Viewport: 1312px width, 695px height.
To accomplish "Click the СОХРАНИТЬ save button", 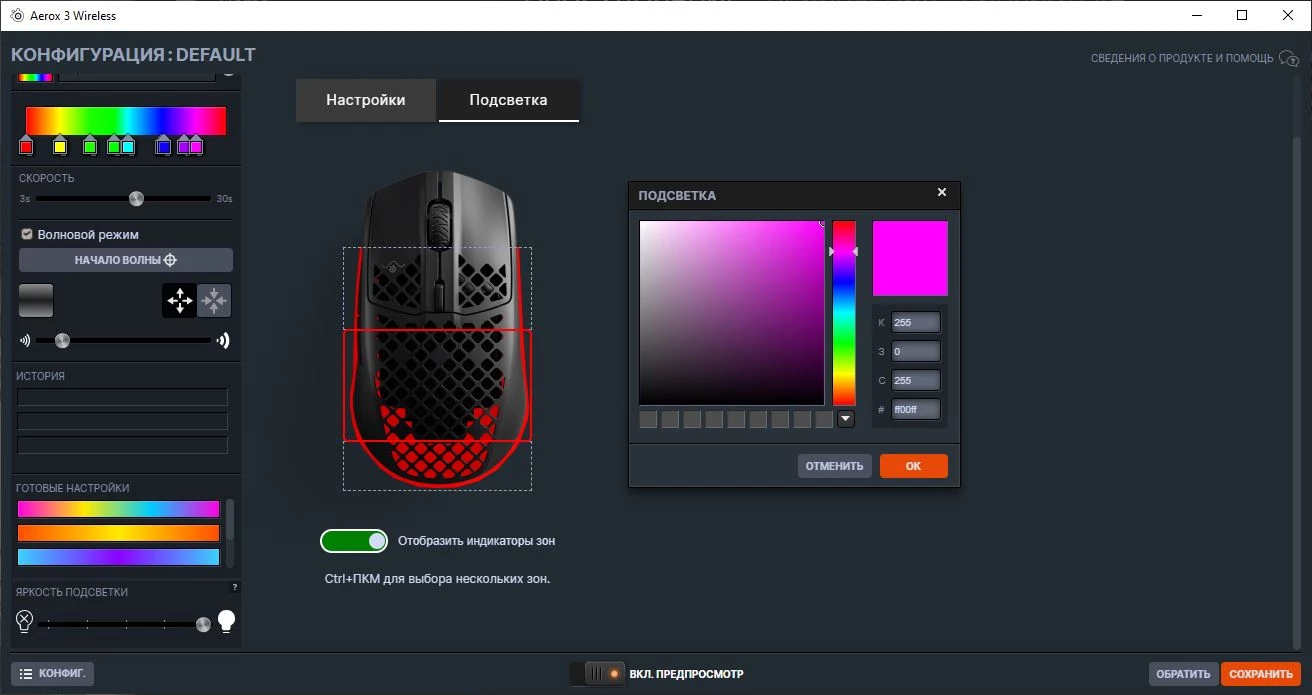I will pos(1261,674).
